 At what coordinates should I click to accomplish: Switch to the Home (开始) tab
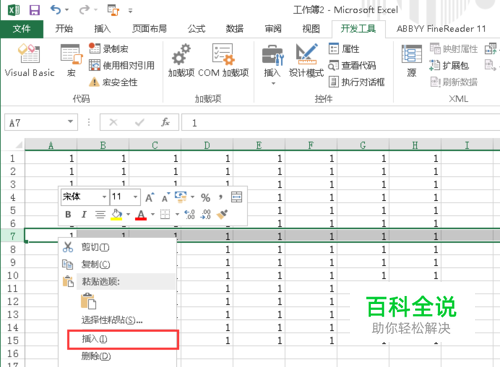coord(64,29)
